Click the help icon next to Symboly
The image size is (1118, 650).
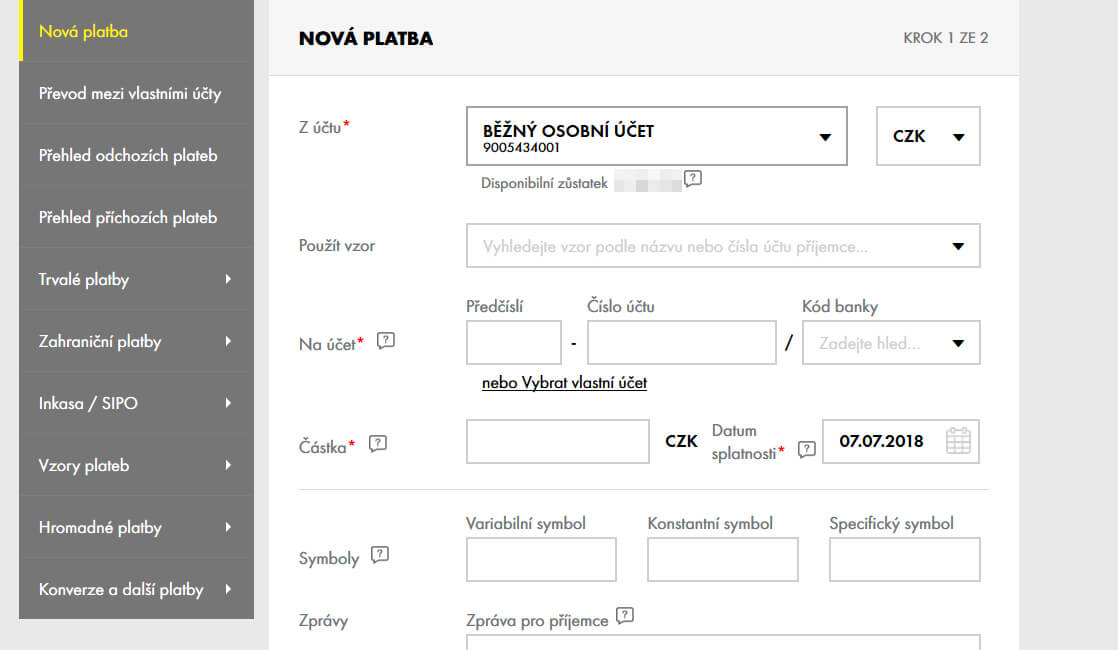point(378,558)
